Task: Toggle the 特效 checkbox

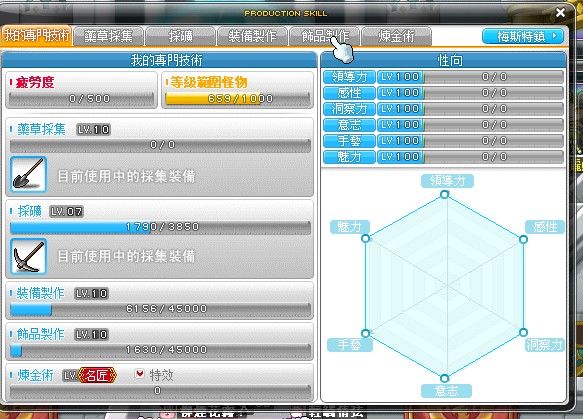Action: tap(140, 374)
